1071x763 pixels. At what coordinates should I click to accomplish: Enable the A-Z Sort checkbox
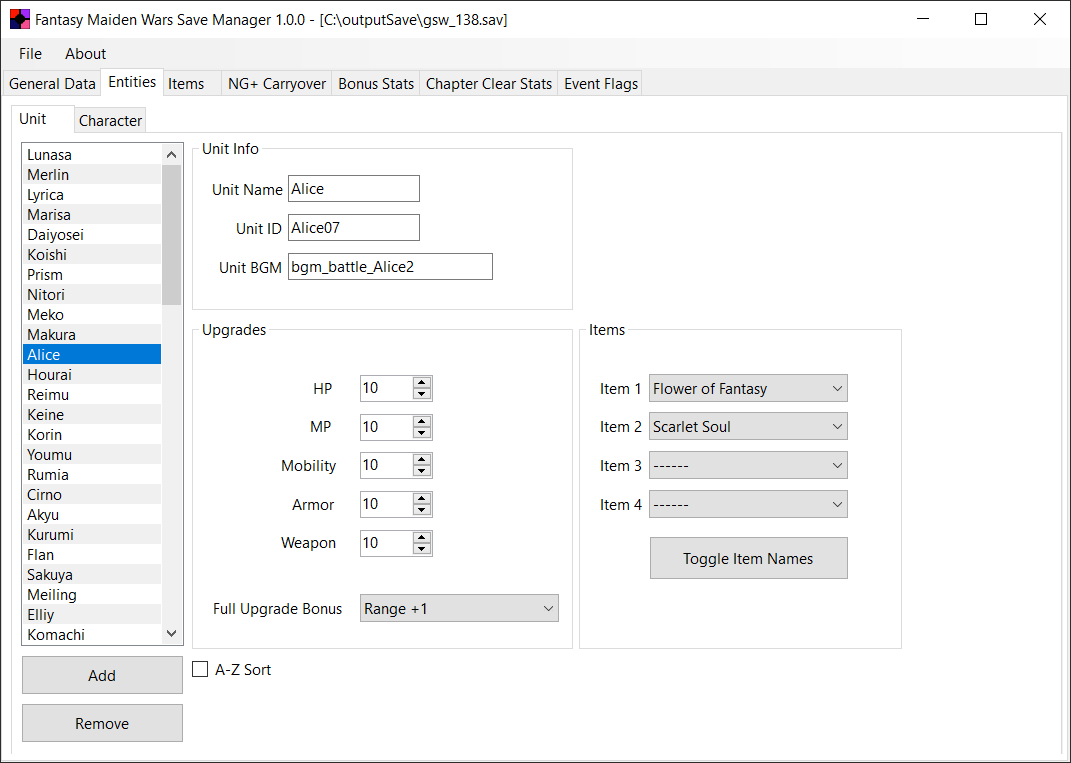200,669
